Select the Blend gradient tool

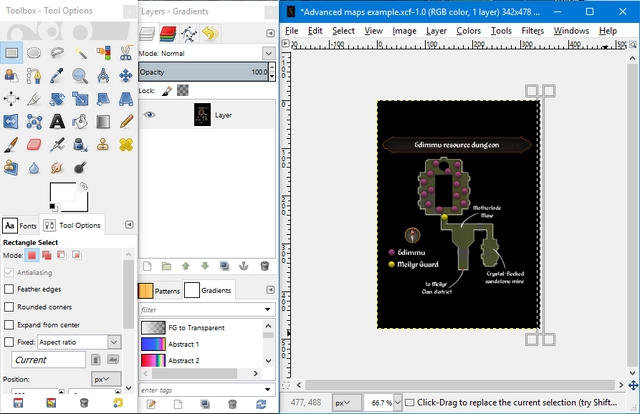pyautogui.click(x=103, y=122)
